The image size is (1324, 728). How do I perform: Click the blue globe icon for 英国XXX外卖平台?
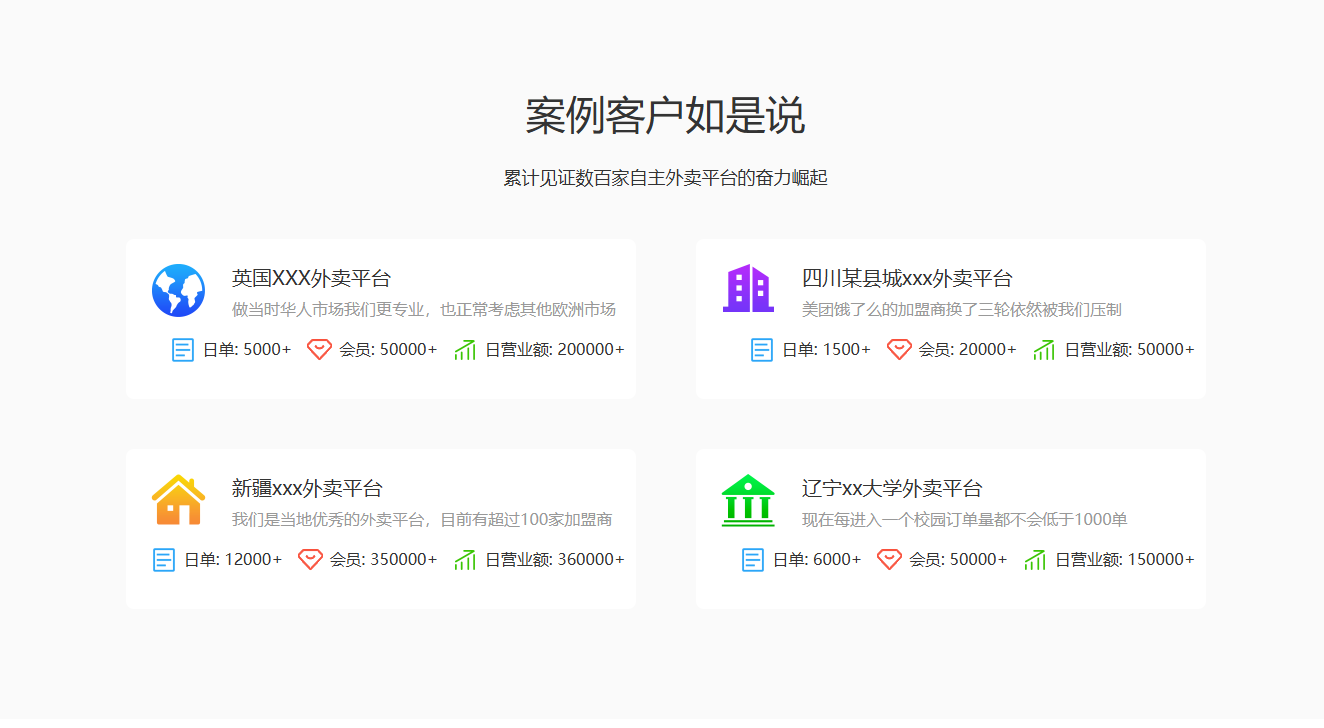click(x=178, y=290)
